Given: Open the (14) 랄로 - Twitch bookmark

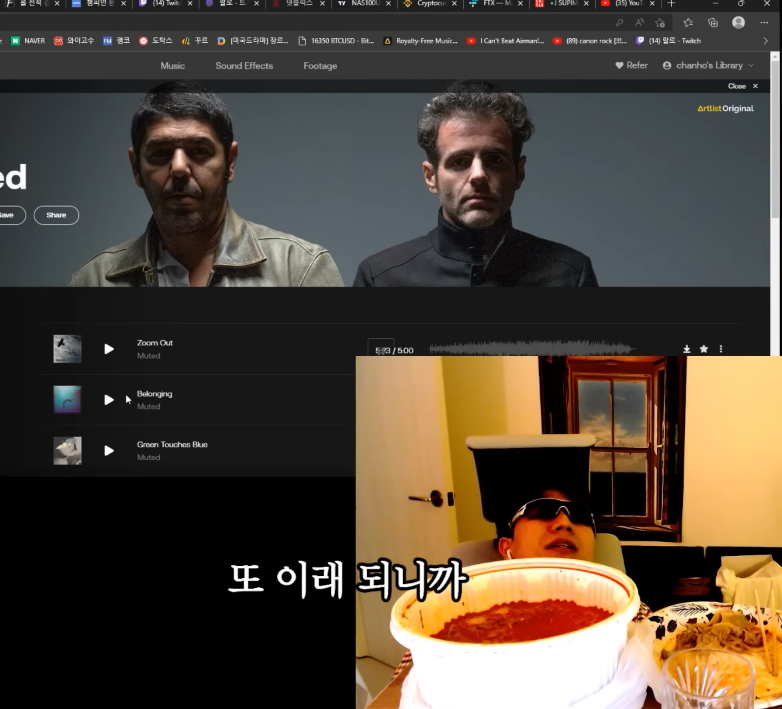Looking at the screenshot, I should tap(669, 41).
